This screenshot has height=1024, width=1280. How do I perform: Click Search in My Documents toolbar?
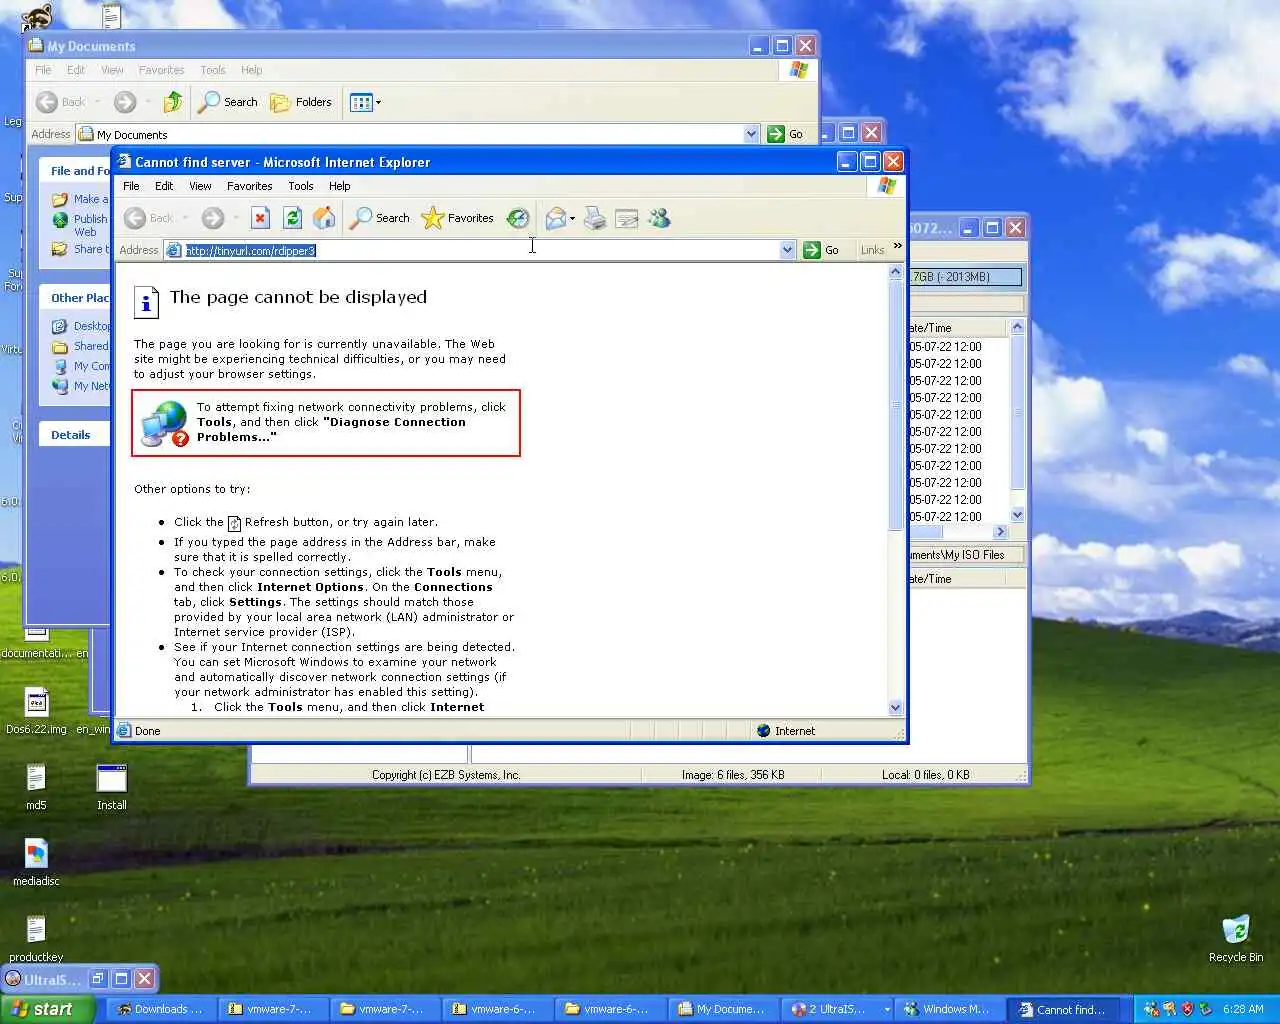click(x=228, y=102)
